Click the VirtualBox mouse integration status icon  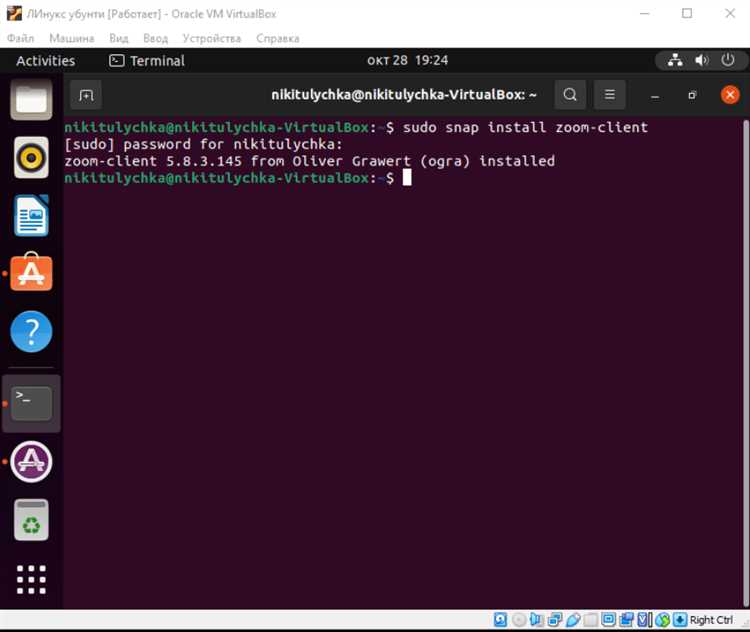[x=662, y=620]
